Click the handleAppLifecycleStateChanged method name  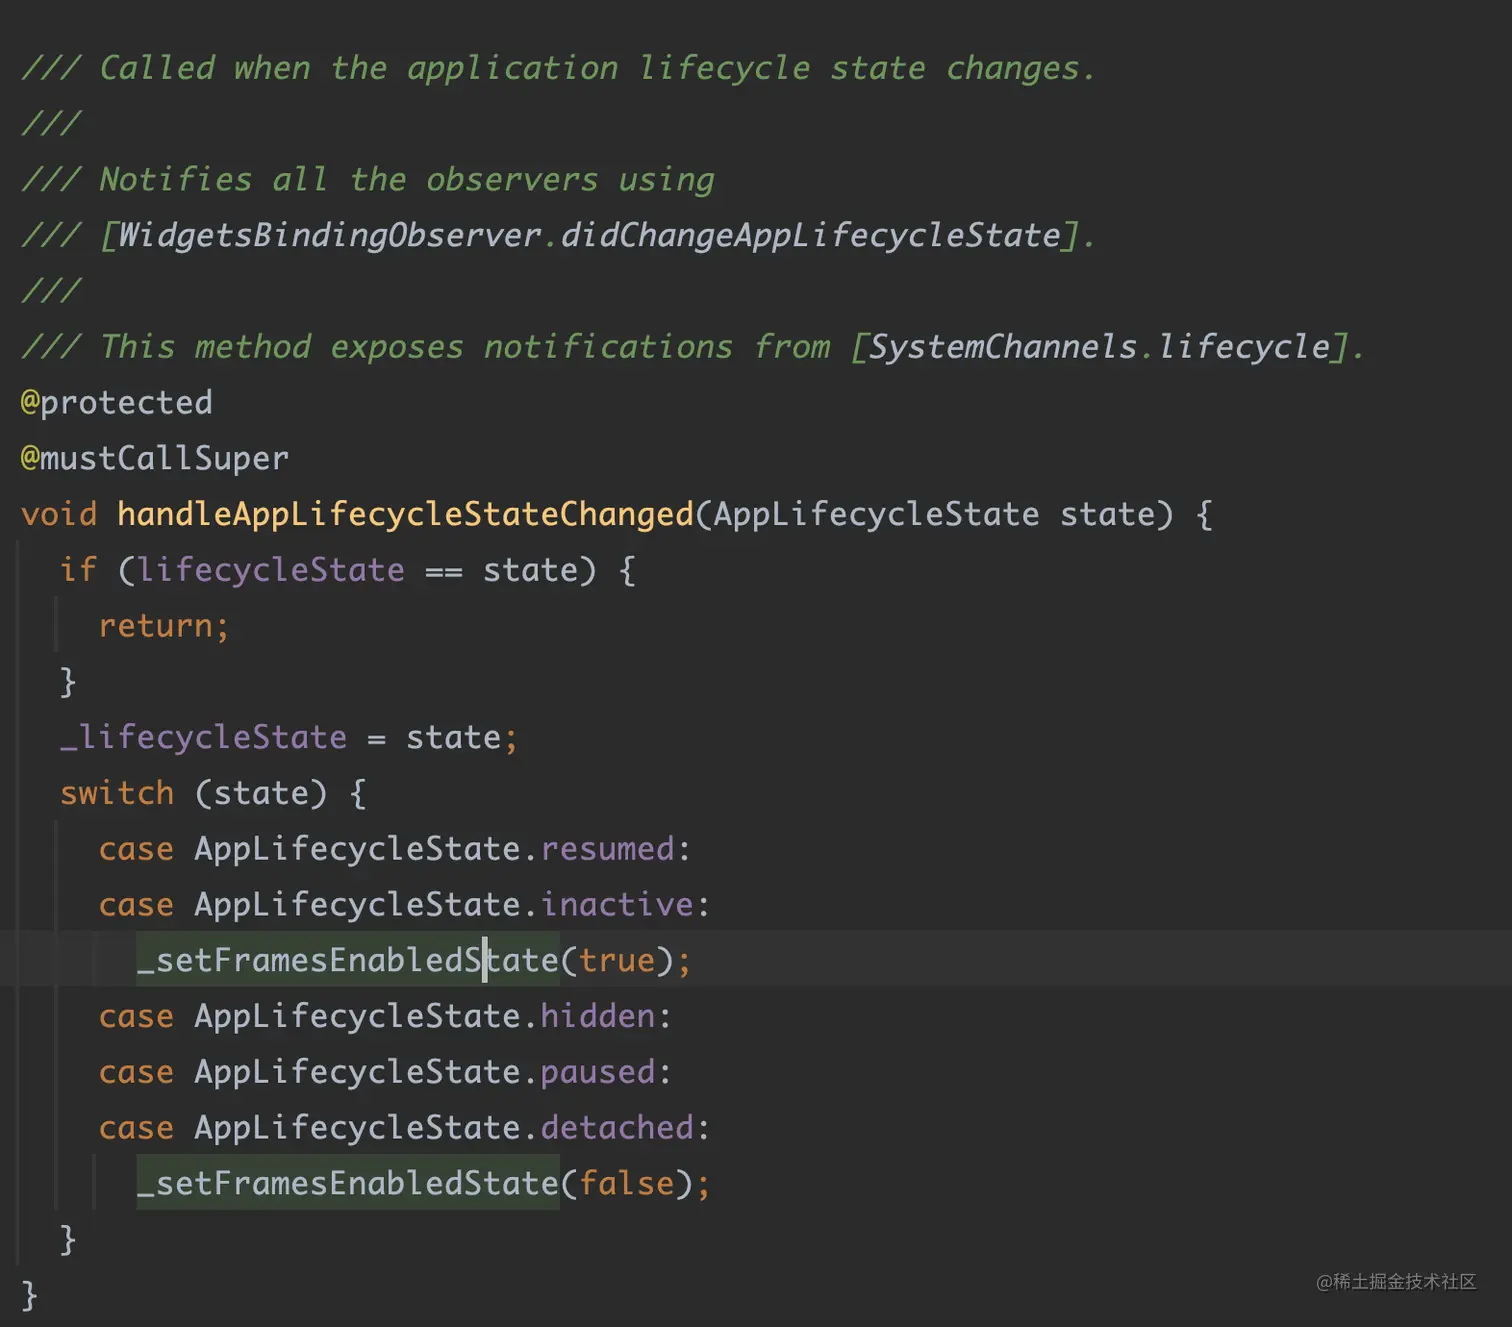click(x=405, y=514)
